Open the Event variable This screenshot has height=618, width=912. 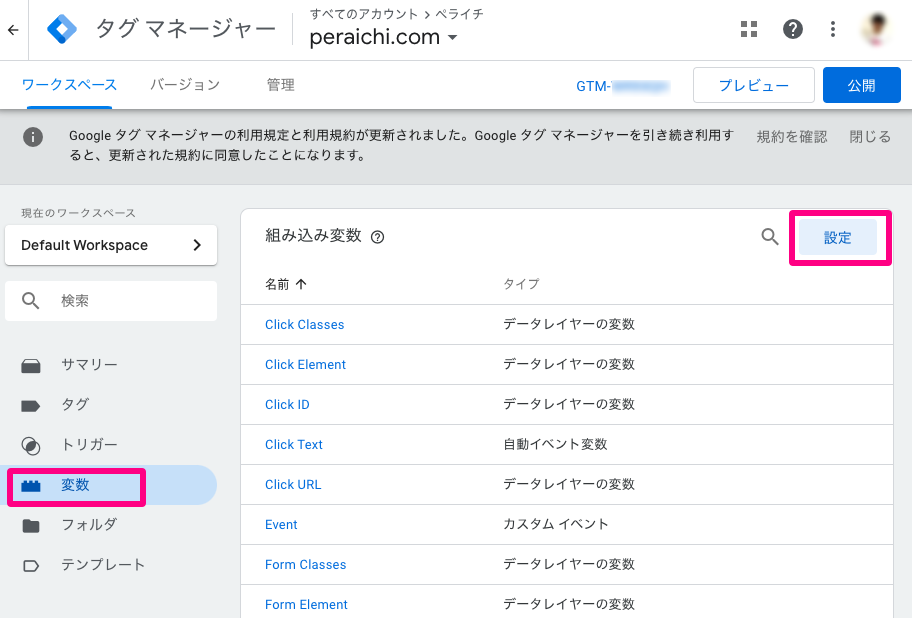pos(281,525)
